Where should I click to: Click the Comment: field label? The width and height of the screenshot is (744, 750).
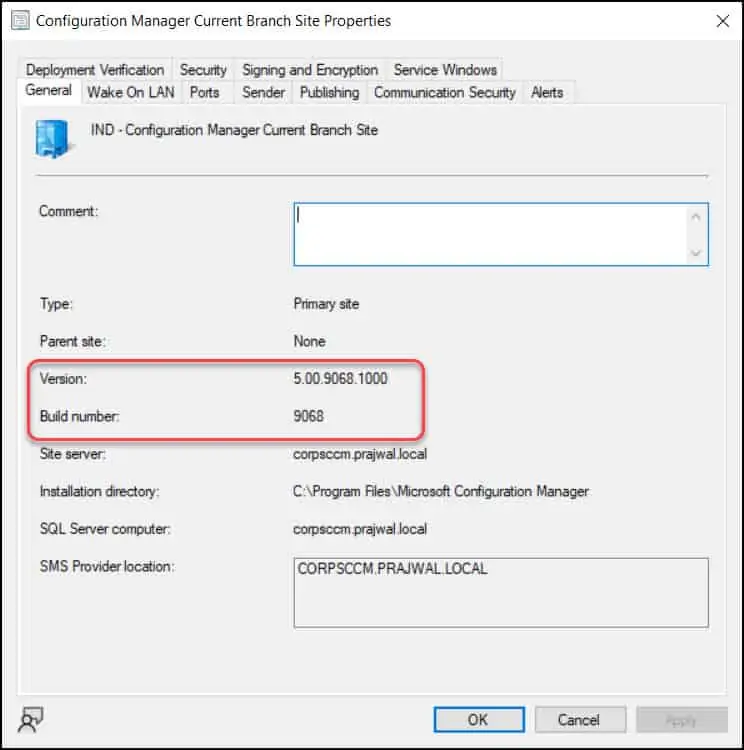(68, 211)
